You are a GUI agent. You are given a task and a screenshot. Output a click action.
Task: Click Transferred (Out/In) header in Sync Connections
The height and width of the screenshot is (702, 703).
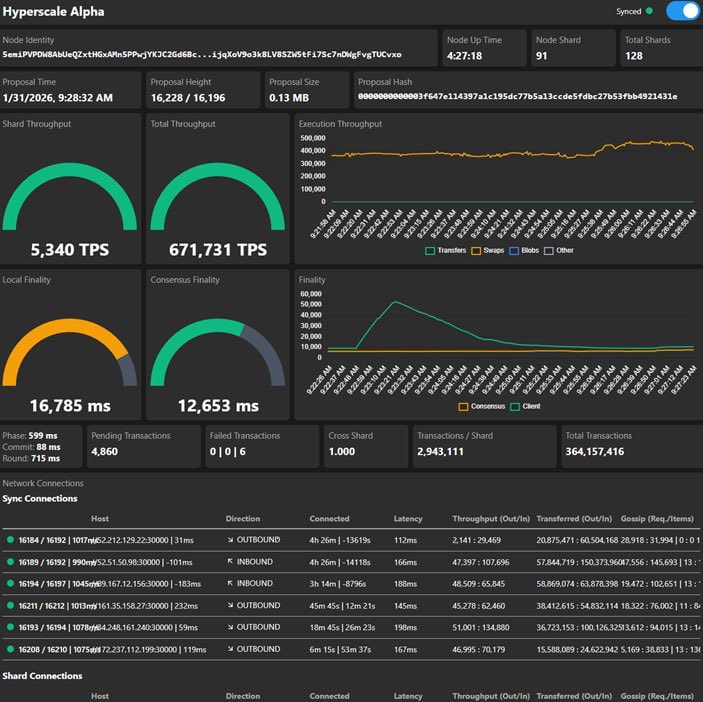click(x=574, y=519)
